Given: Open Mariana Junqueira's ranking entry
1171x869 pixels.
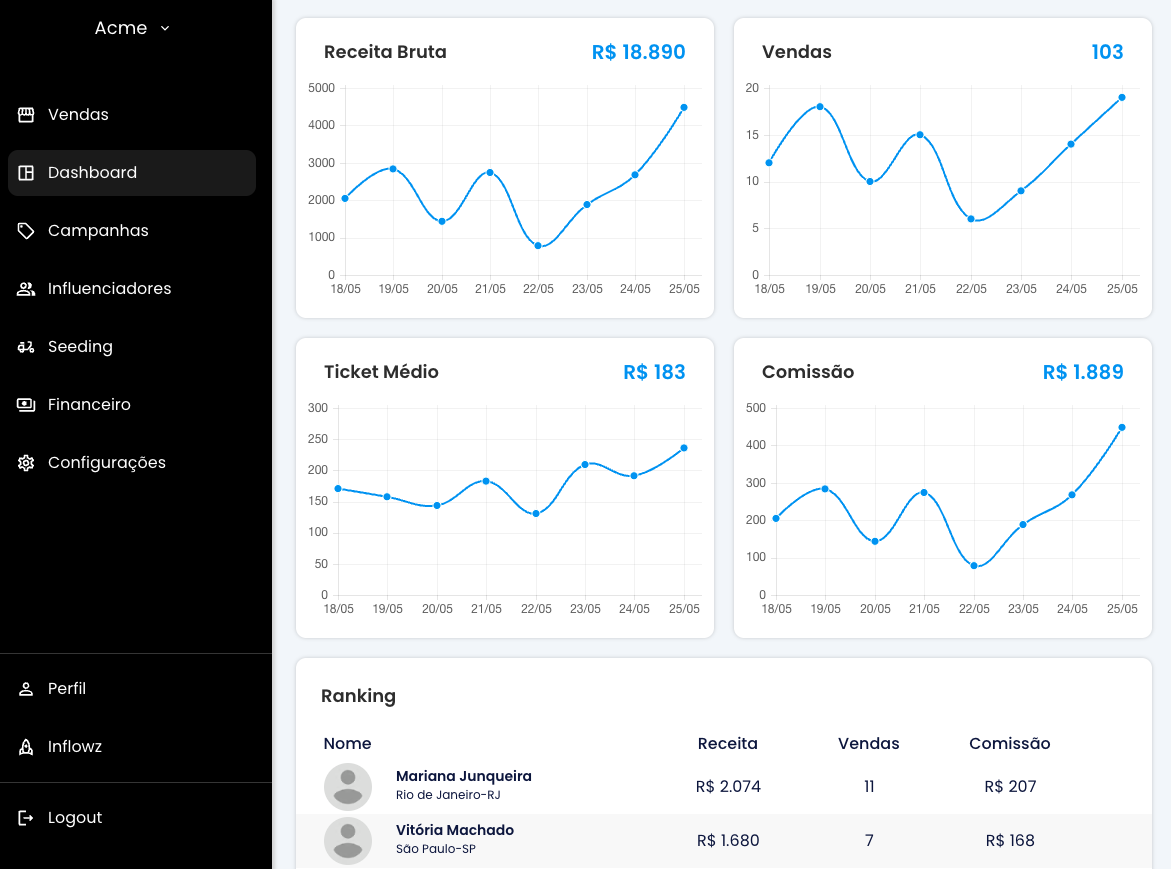Looking at the screenshot, I should pos(464,776).
